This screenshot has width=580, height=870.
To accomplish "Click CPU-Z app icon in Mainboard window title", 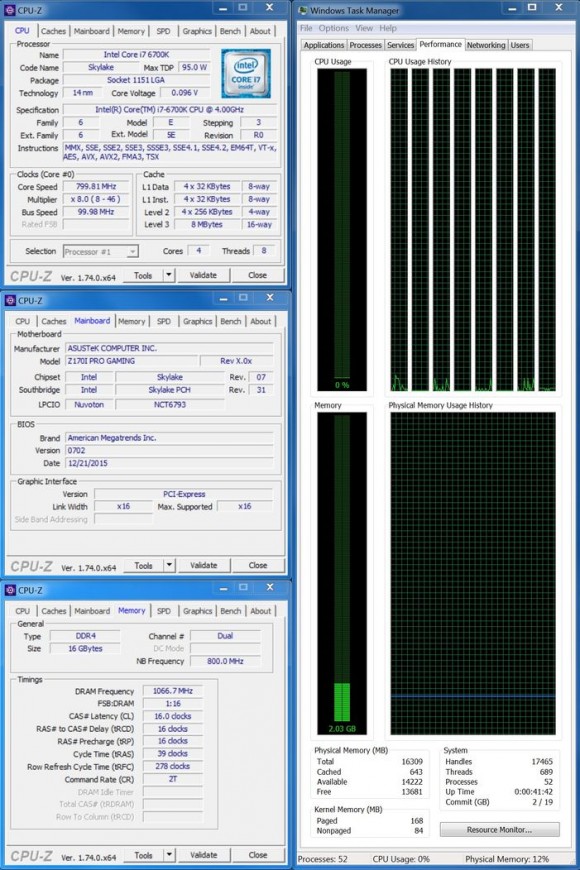I will point(10,300).
